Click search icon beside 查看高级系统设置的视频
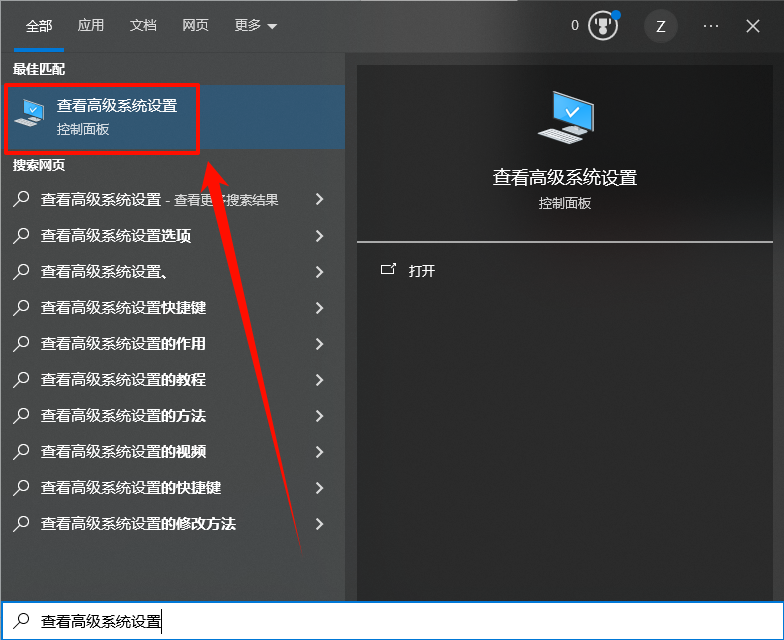The image size is (784, 640). coord(21,451)
